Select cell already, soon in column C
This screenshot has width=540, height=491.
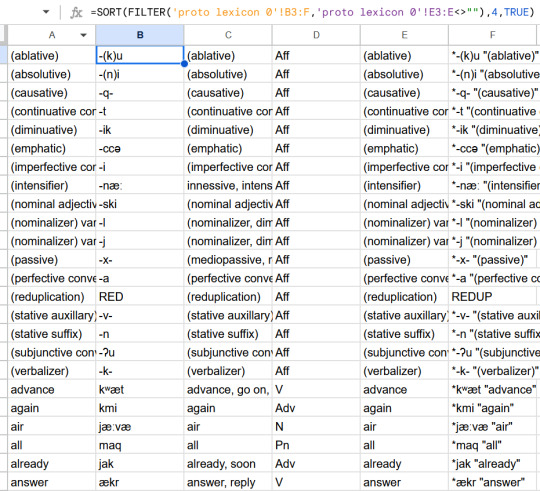coord(228,464)
